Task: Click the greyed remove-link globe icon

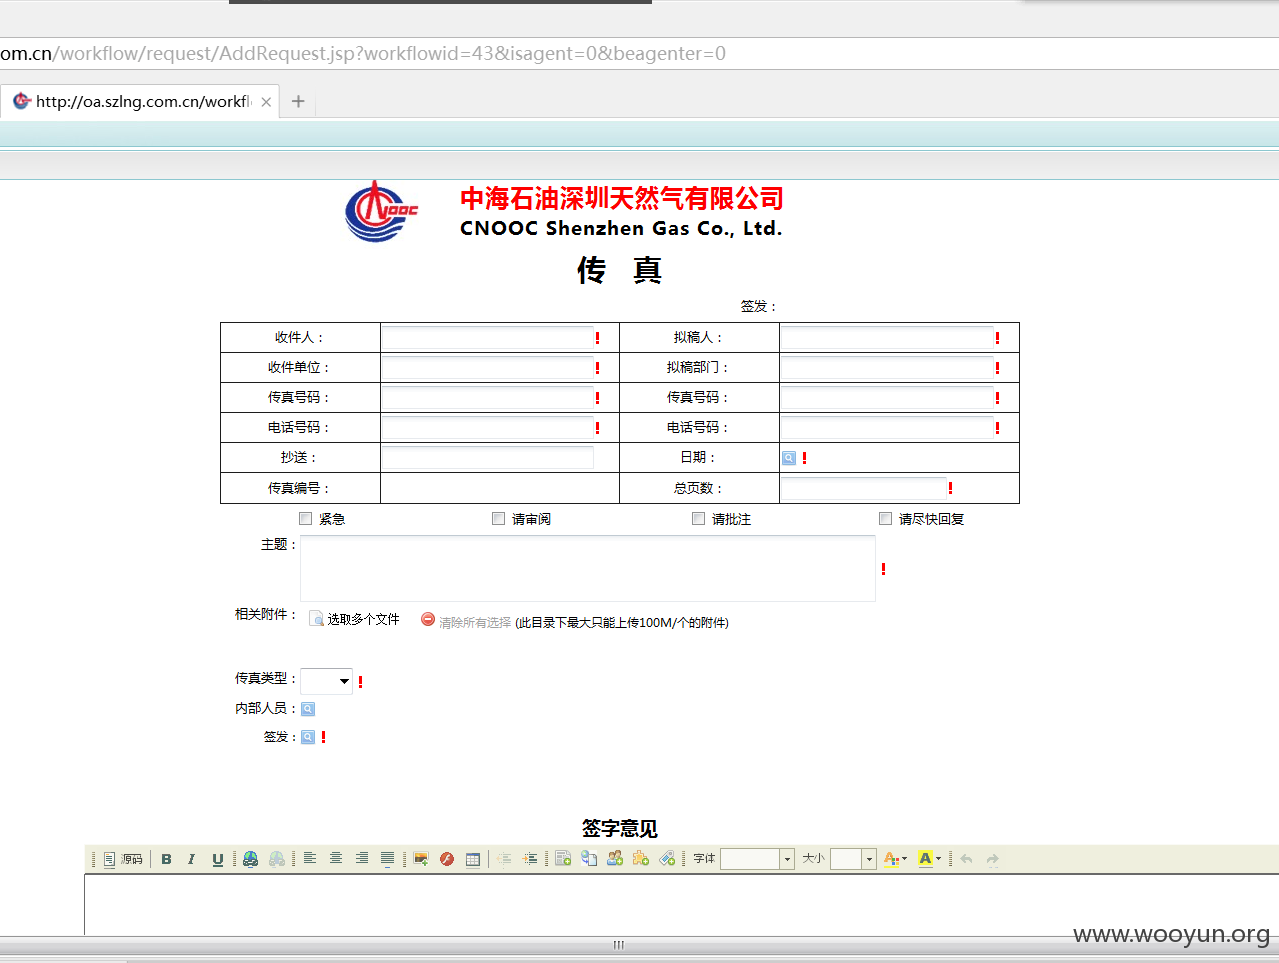Action: (277, 859)
